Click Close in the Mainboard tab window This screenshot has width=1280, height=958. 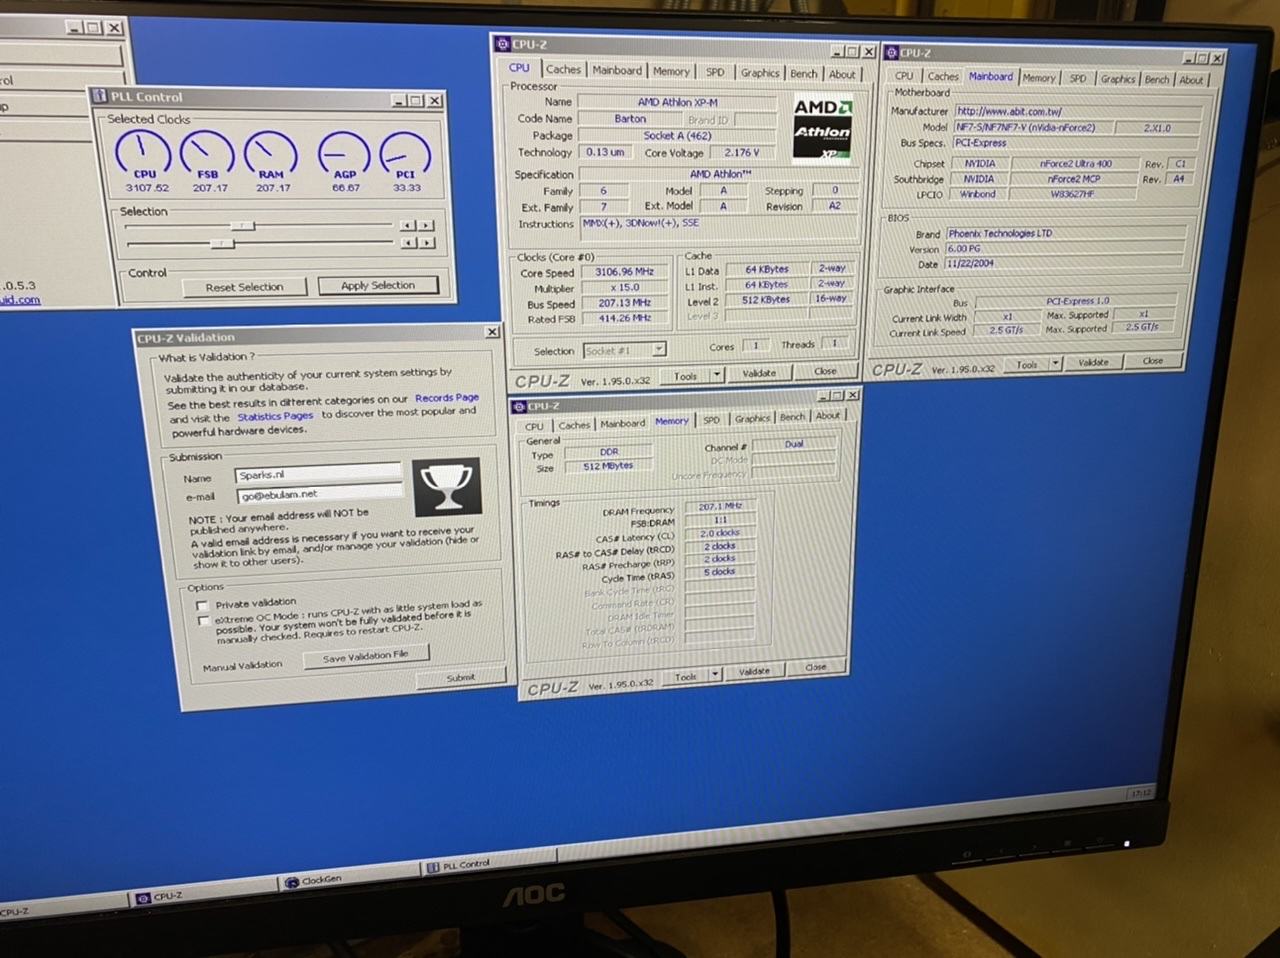1153,360
